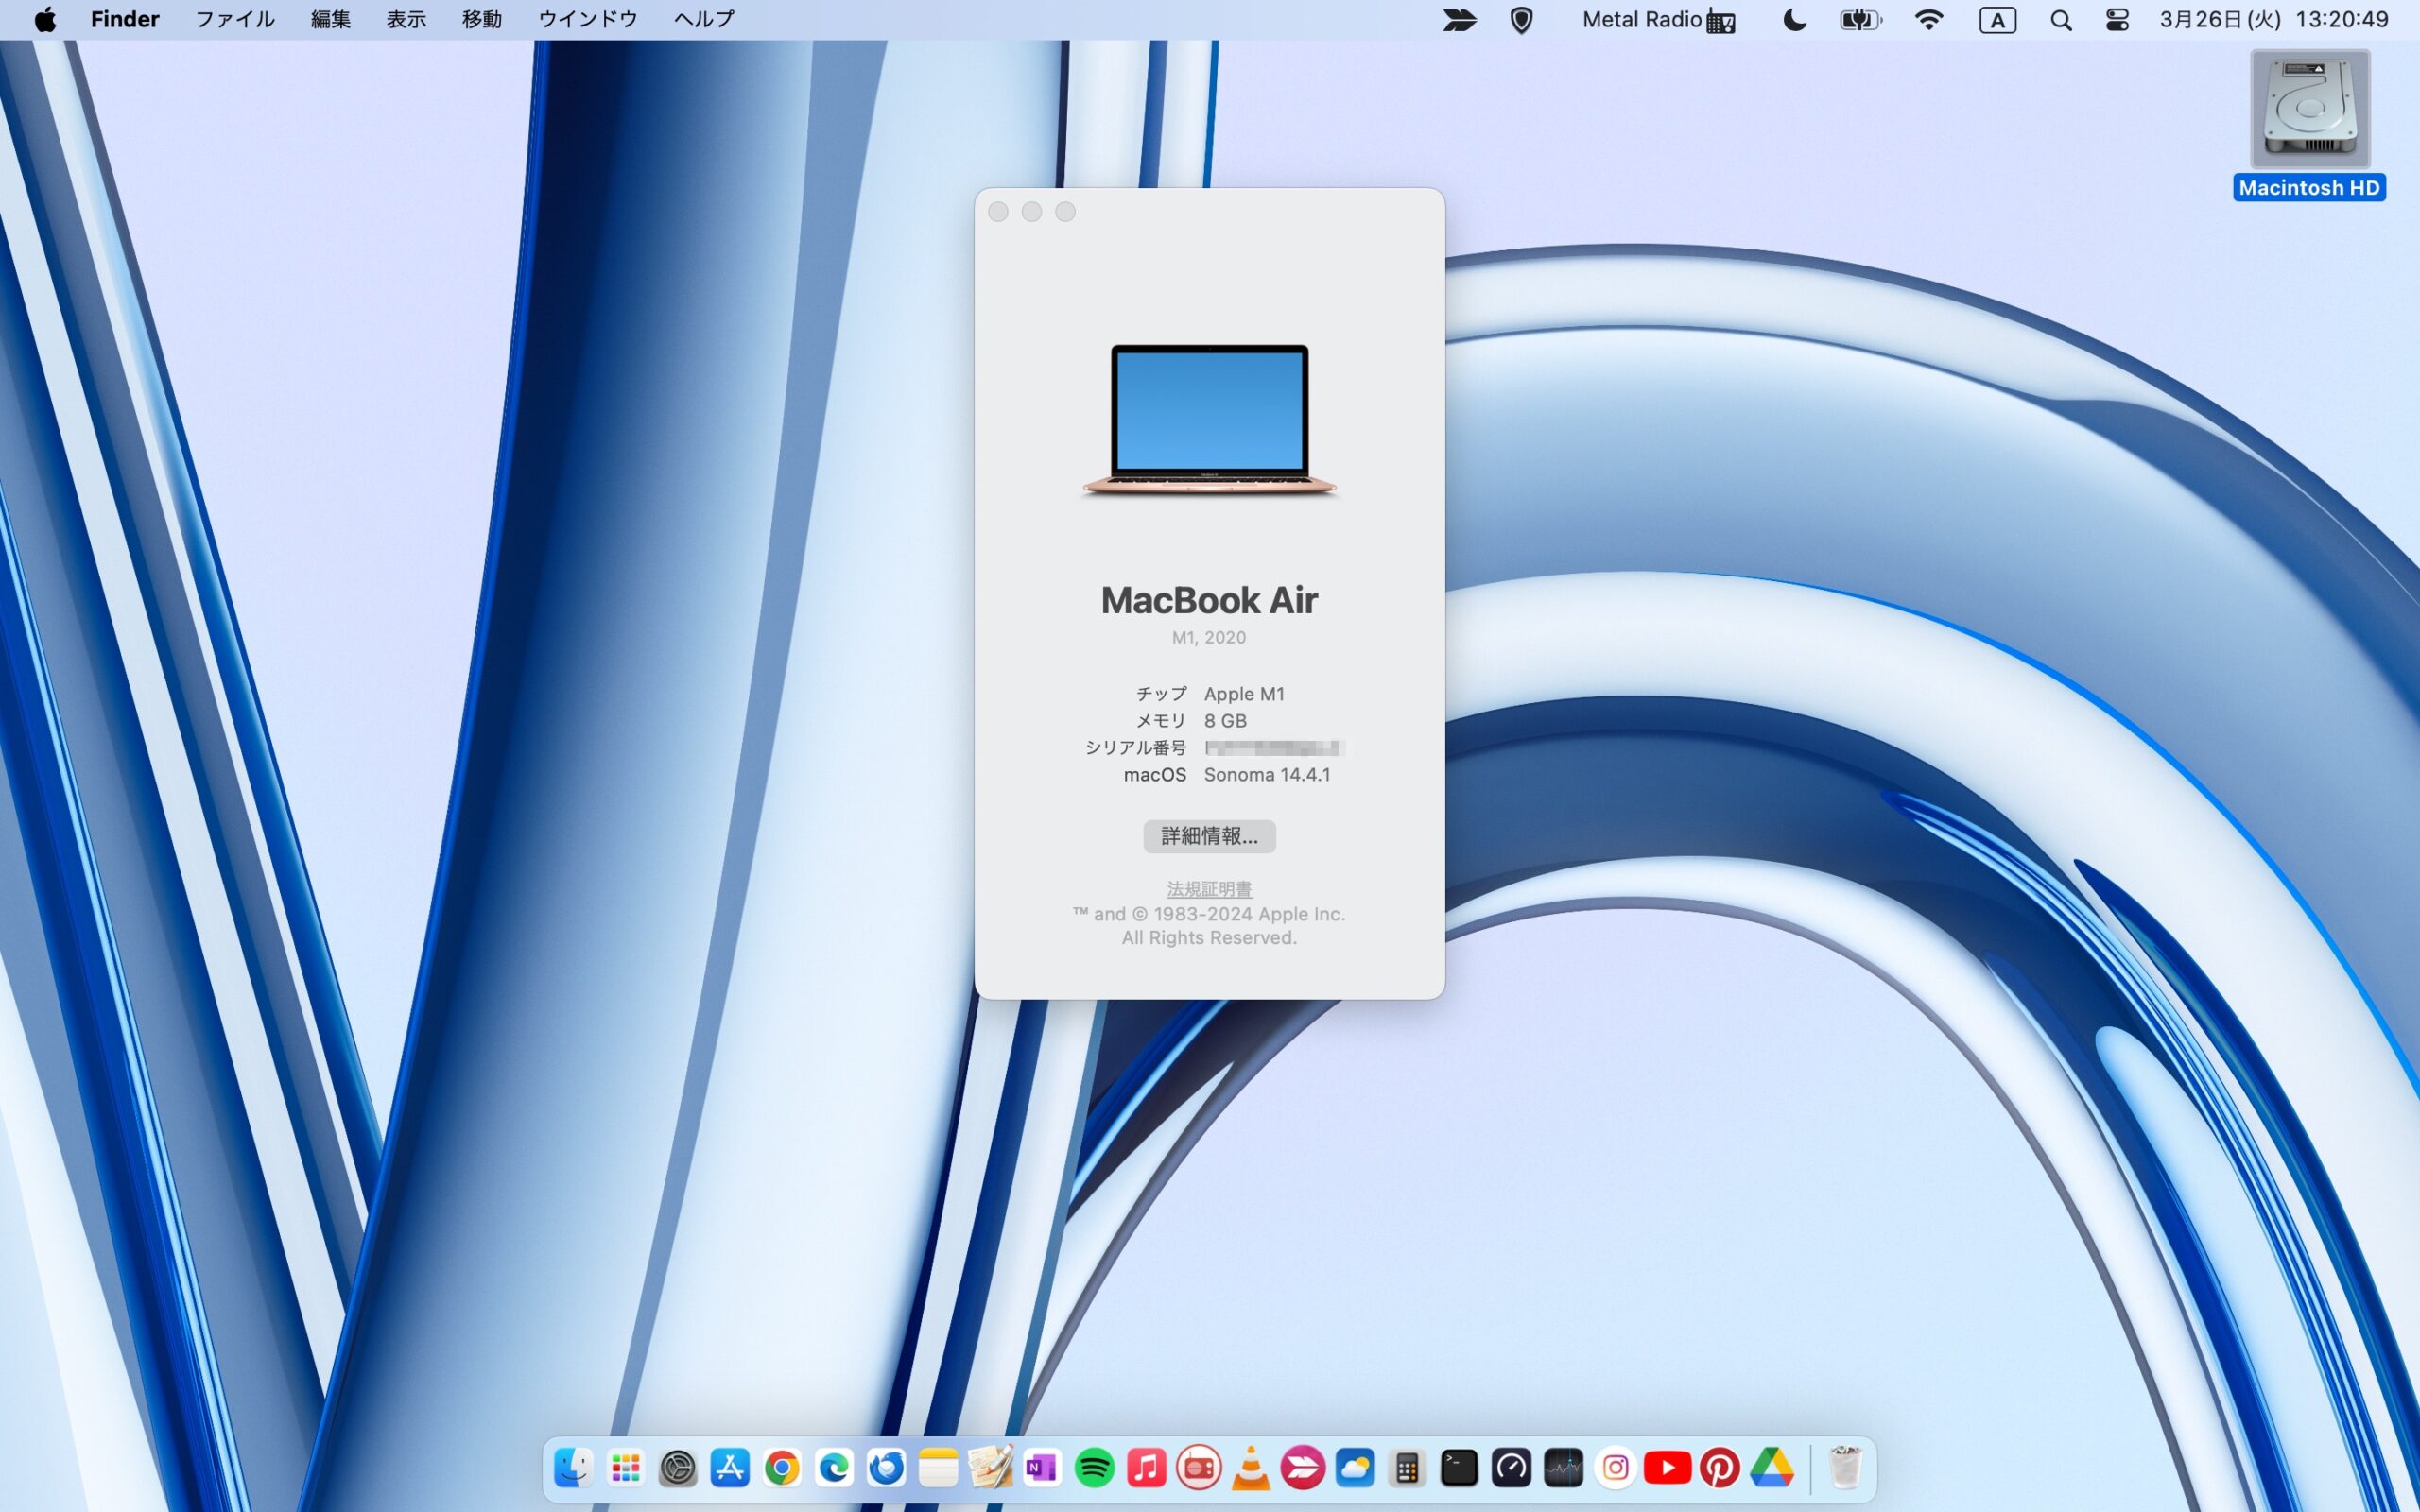Launch Apple Music from the Dock
The image size is (2420, 1512).
[1146, 1468]
